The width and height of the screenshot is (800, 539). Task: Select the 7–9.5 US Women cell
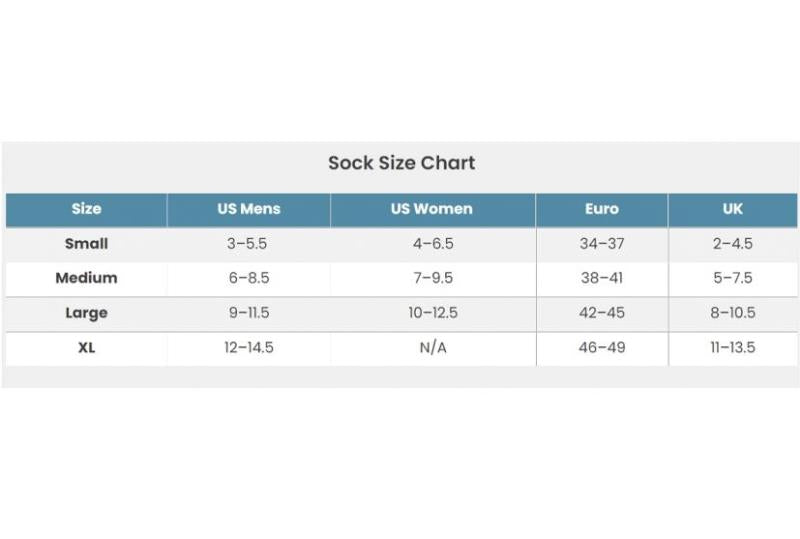point(432,278)
